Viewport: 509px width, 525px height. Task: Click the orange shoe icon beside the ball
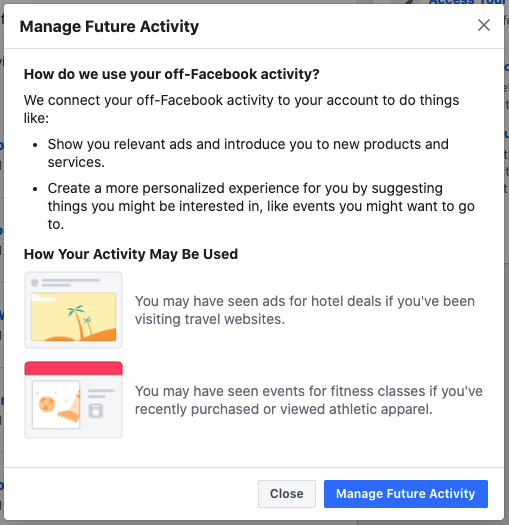pos(71,407)
